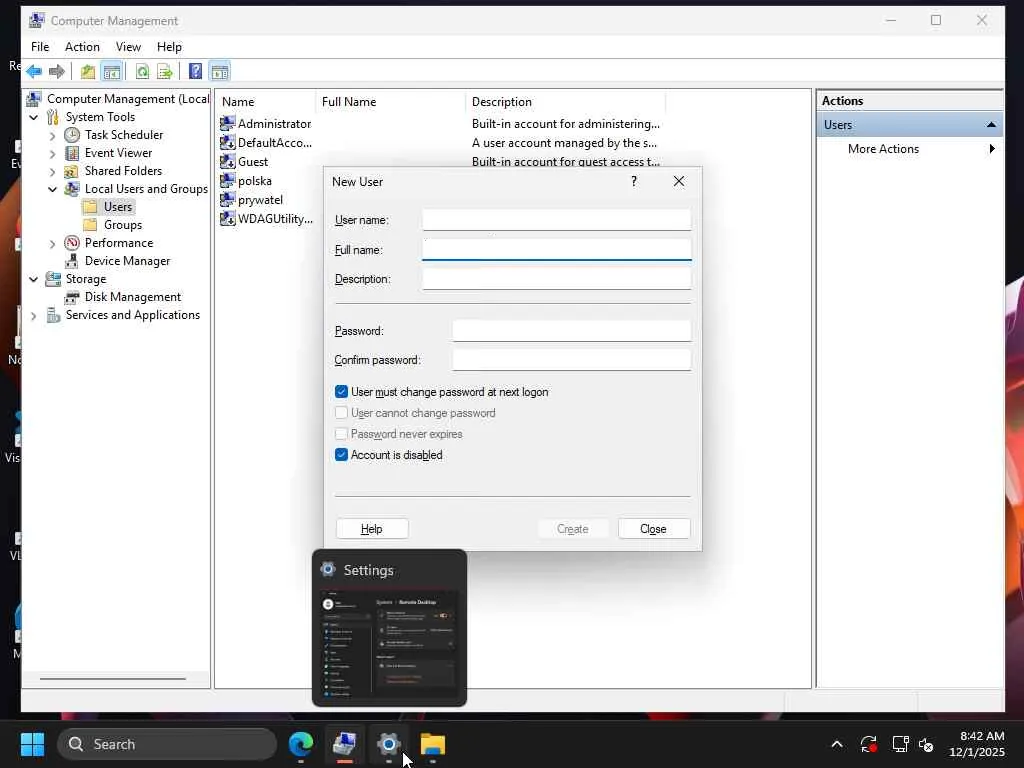Image resolution: width=1024 pixels, height=768 pixels.
Task: Click the taskbar clock and date
Action: click(x=976, y=744)
